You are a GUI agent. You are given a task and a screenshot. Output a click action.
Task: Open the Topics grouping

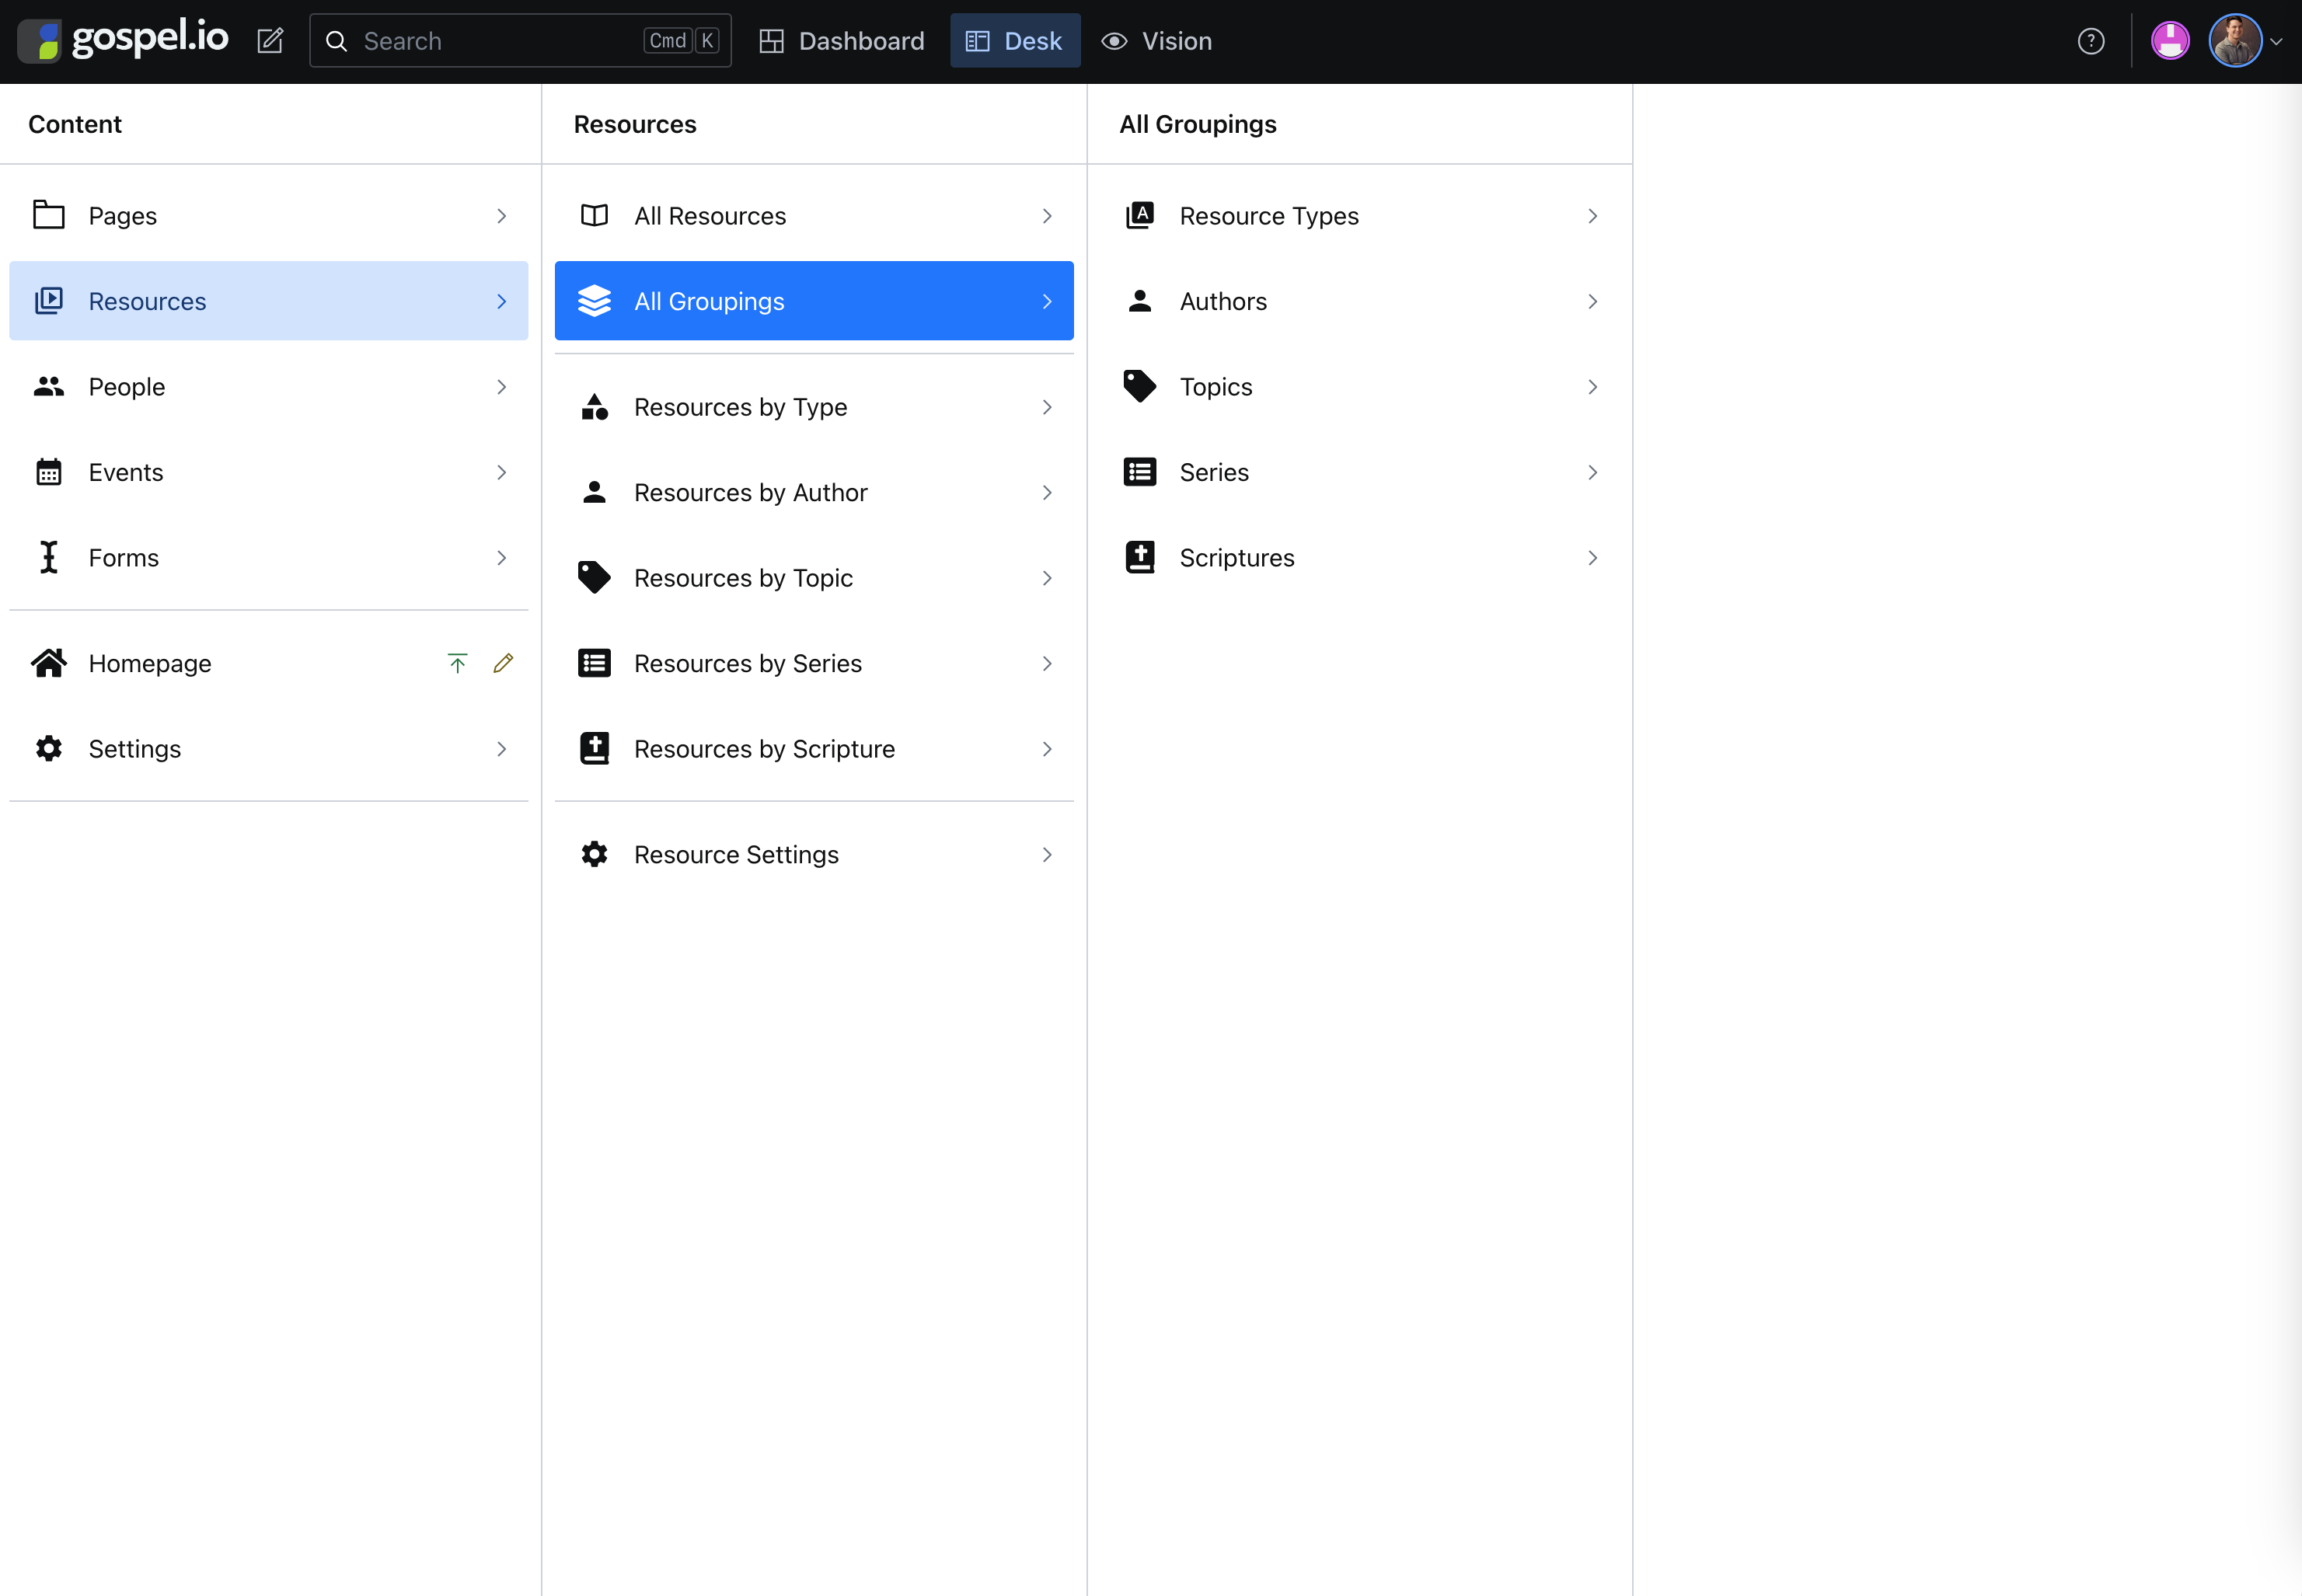pyautogui.click(x=1360, y=386)
